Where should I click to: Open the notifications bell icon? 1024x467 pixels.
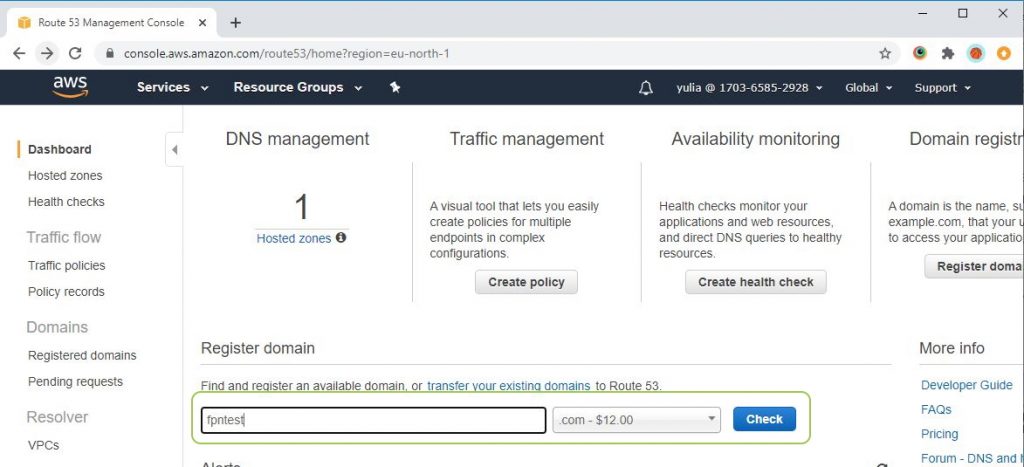pyautogui.click(x=645, y=88)
